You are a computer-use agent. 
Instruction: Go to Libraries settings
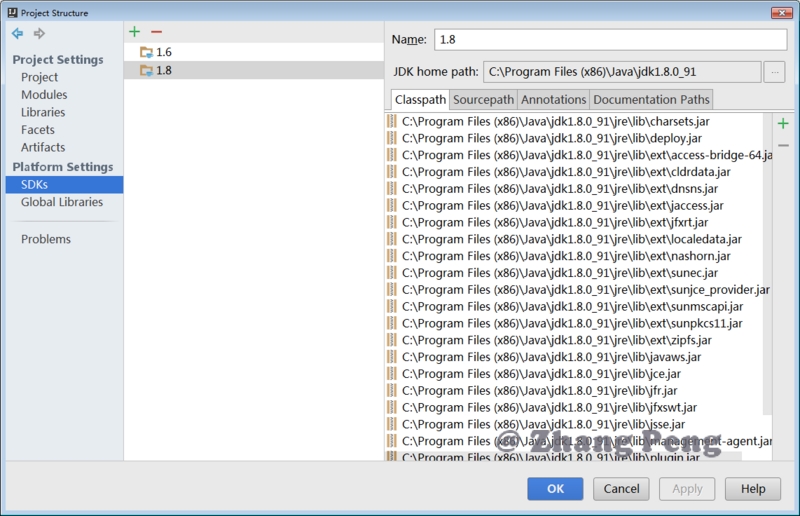tap(43, 112)
